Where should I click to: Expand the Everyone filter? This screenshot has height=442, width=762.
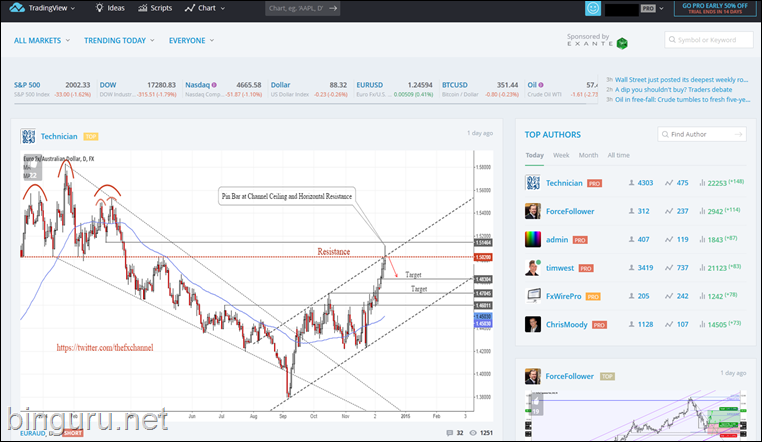point(191,40)
